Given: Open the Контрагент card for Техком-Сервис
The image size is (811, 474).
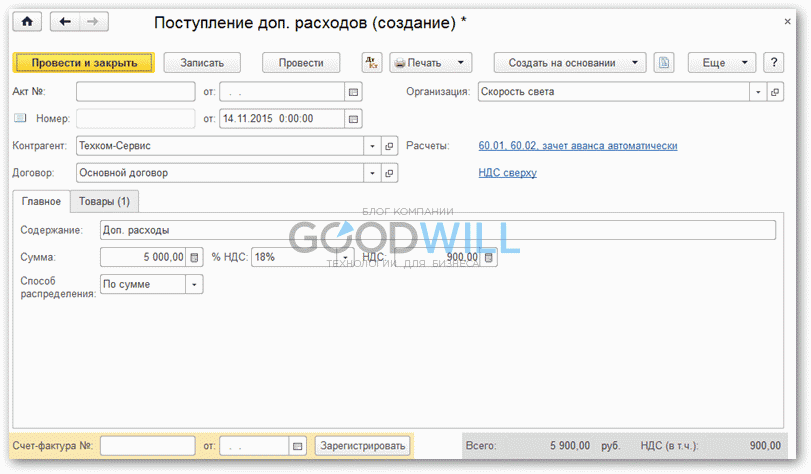Looking at the screenshot, I should [390, 146].
